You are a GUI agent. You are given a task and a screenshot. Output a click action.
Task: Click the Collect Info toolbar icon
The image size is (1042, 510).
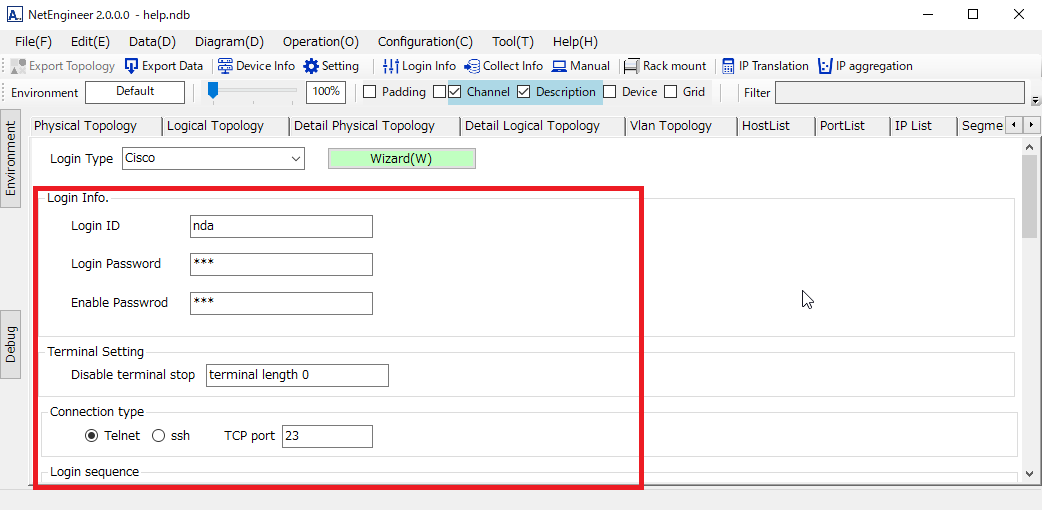point(472,66)
